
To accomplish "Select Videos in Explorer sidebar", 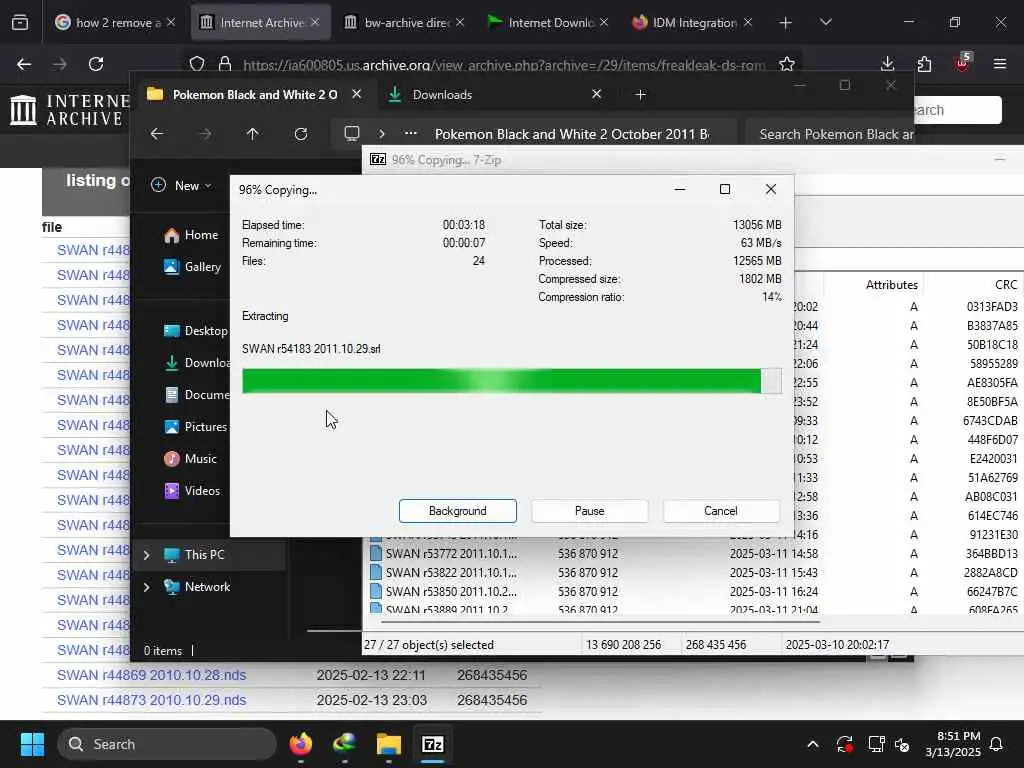I will tap(192, 490).
